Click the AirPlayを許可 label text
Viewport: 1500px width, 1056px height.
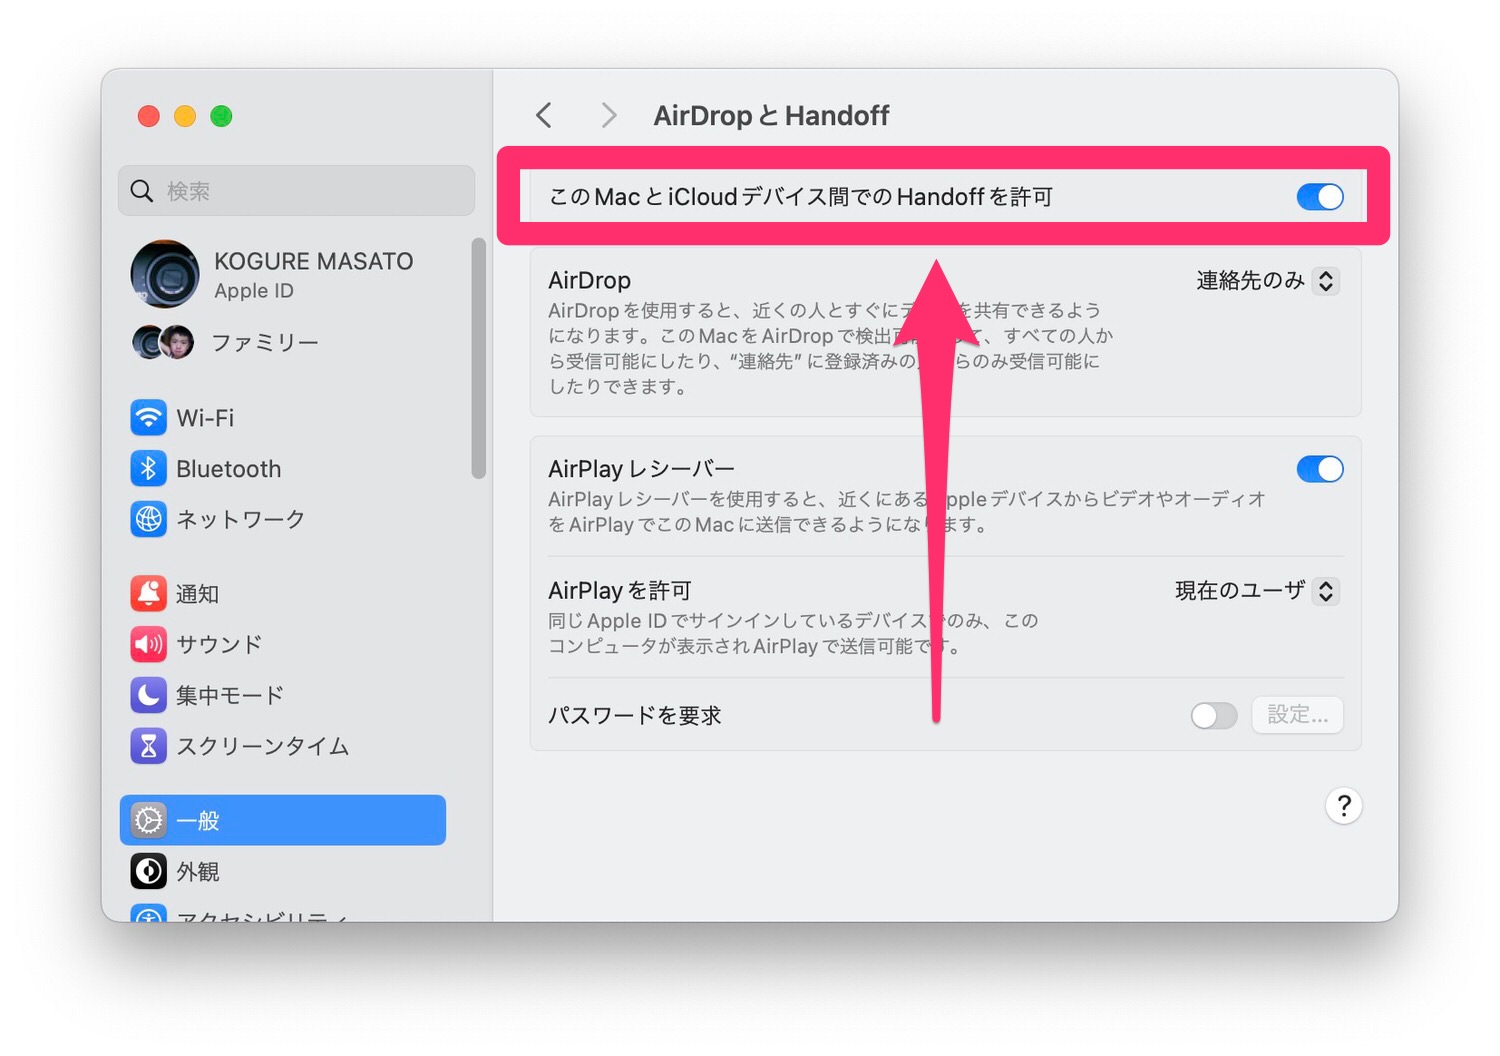620,590
